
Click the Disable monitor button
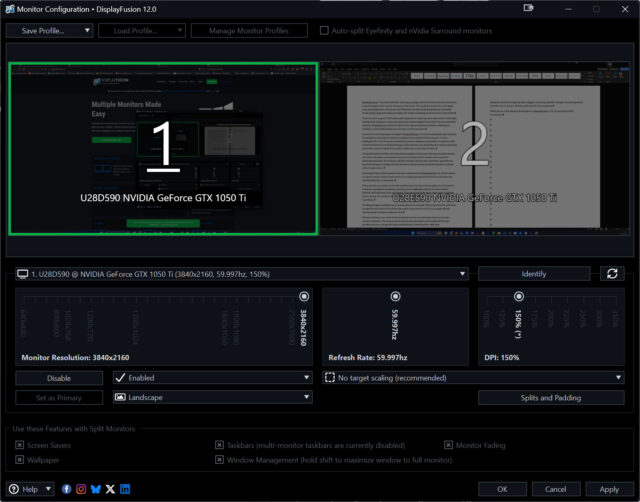[x=59, y=378]
